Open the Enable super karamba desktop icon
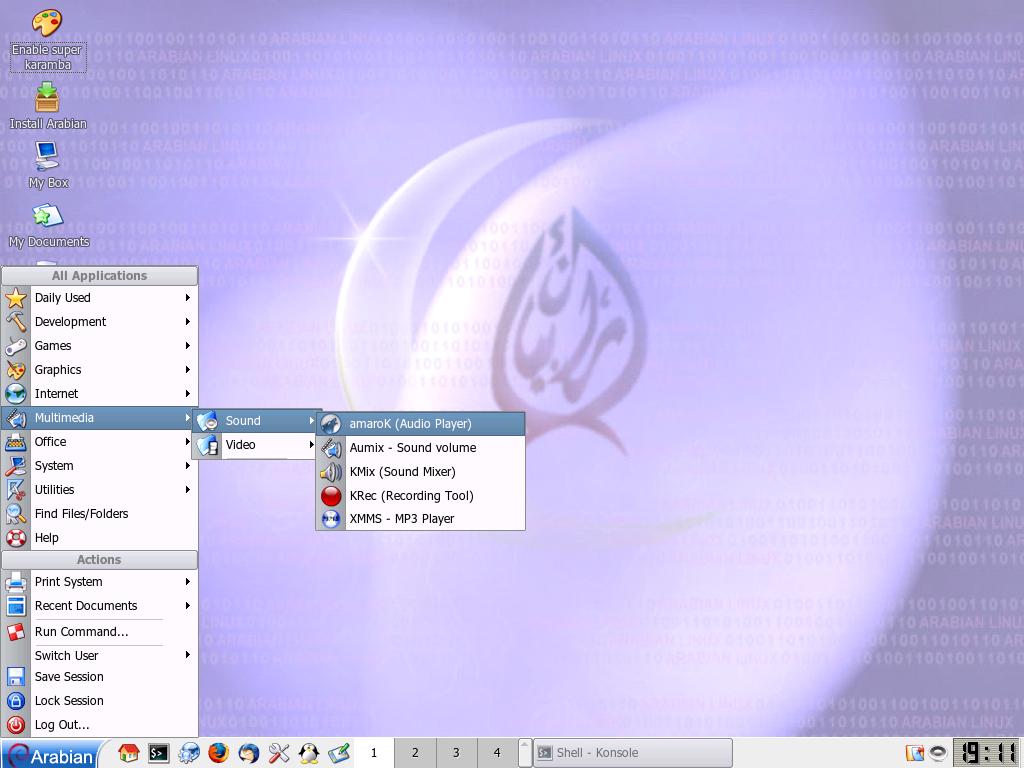Image resolution: width=1024 pixels, height=768 pixels. pyautogui.click(x=47, y=39)
